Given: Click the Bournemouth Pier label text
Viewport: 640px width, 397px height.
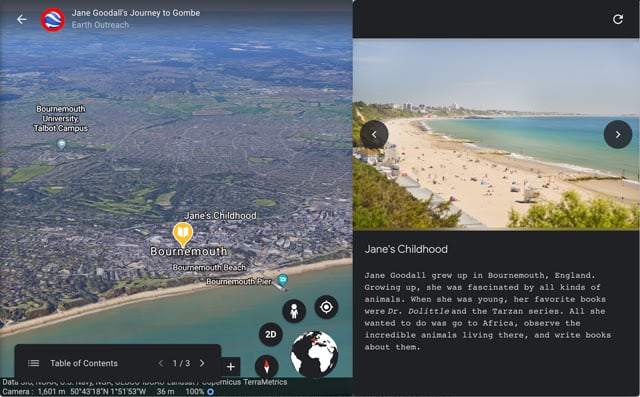Looking at the screenshot, I should click(x=239, y=282).
